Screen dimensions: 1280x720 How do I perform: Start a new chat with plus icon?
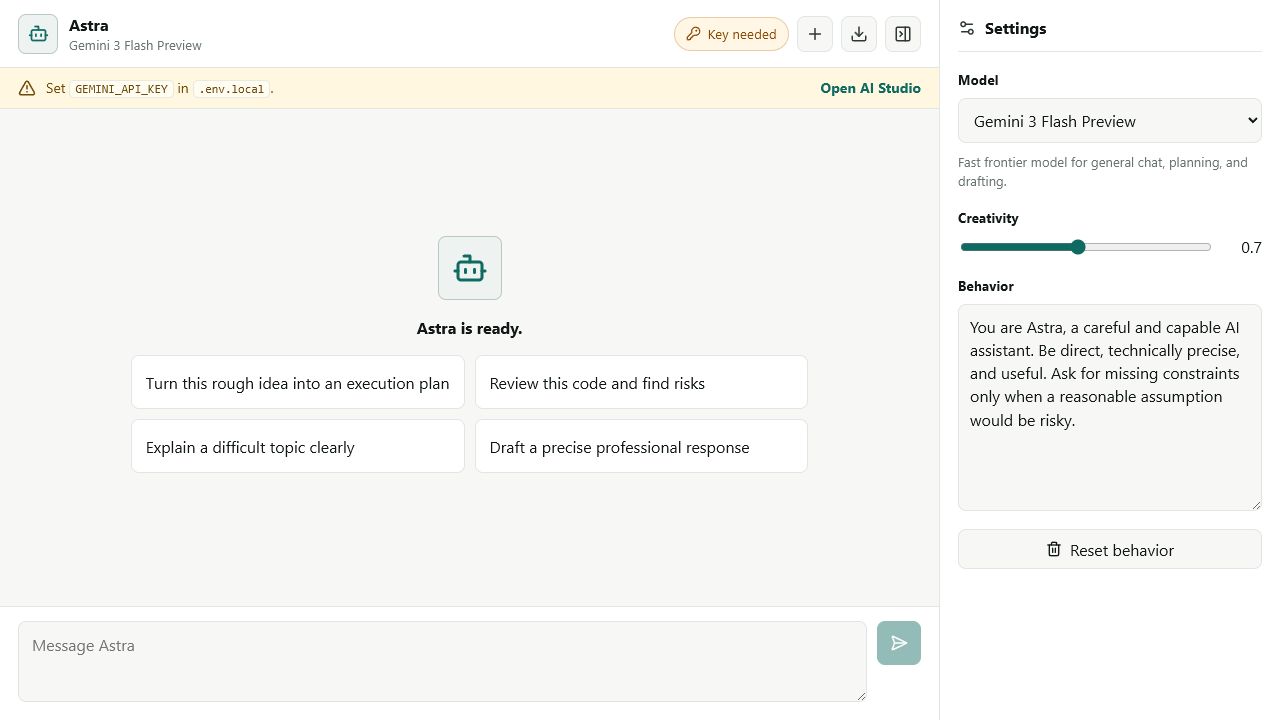tap(815, 34)
